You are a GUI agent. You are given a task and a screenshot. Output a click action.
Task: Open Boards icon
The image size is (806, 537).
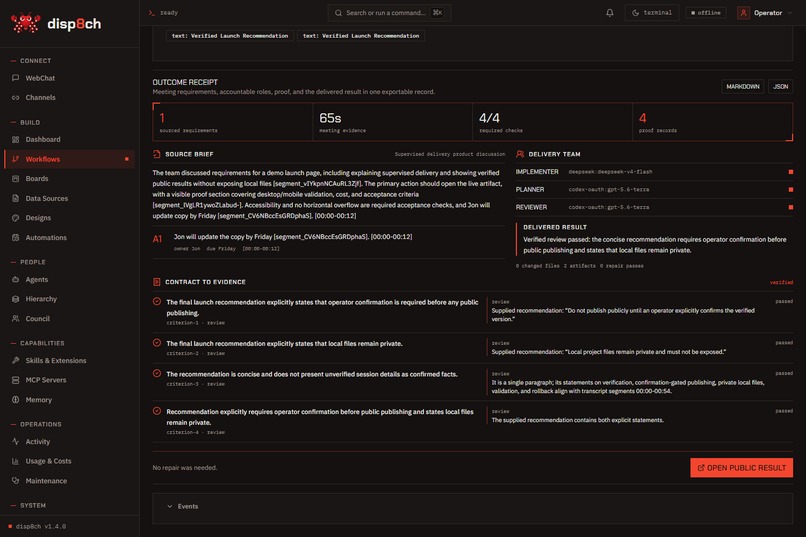click(x=15, y=179)
